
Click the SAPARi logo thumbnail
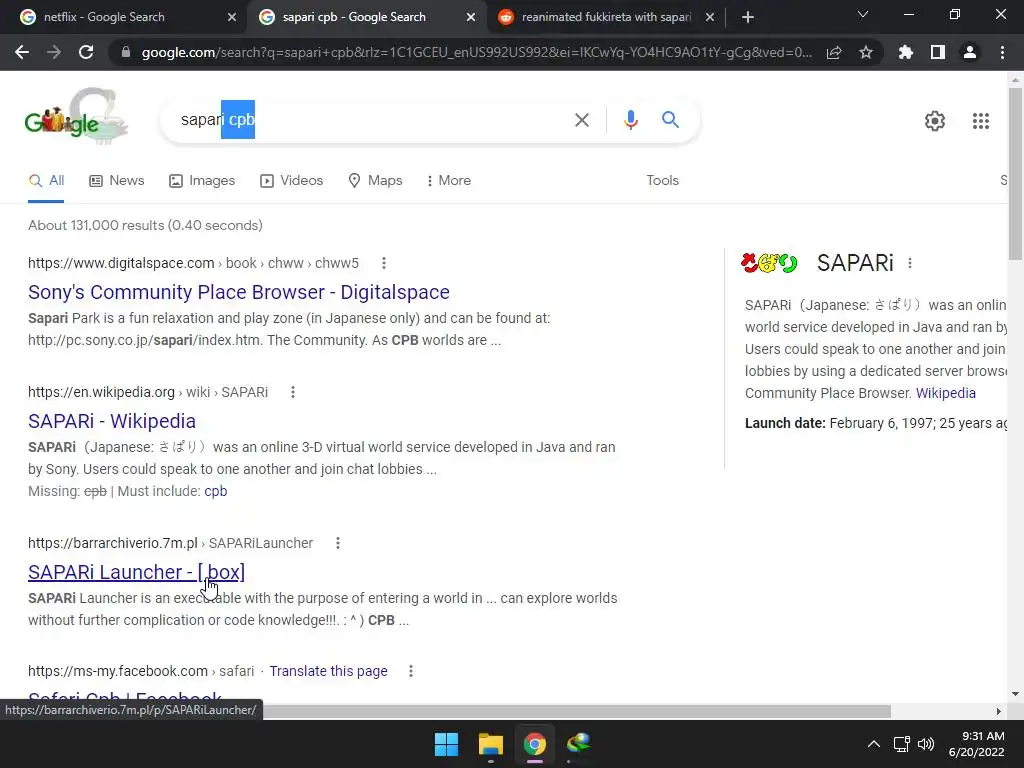pos(769,263)
